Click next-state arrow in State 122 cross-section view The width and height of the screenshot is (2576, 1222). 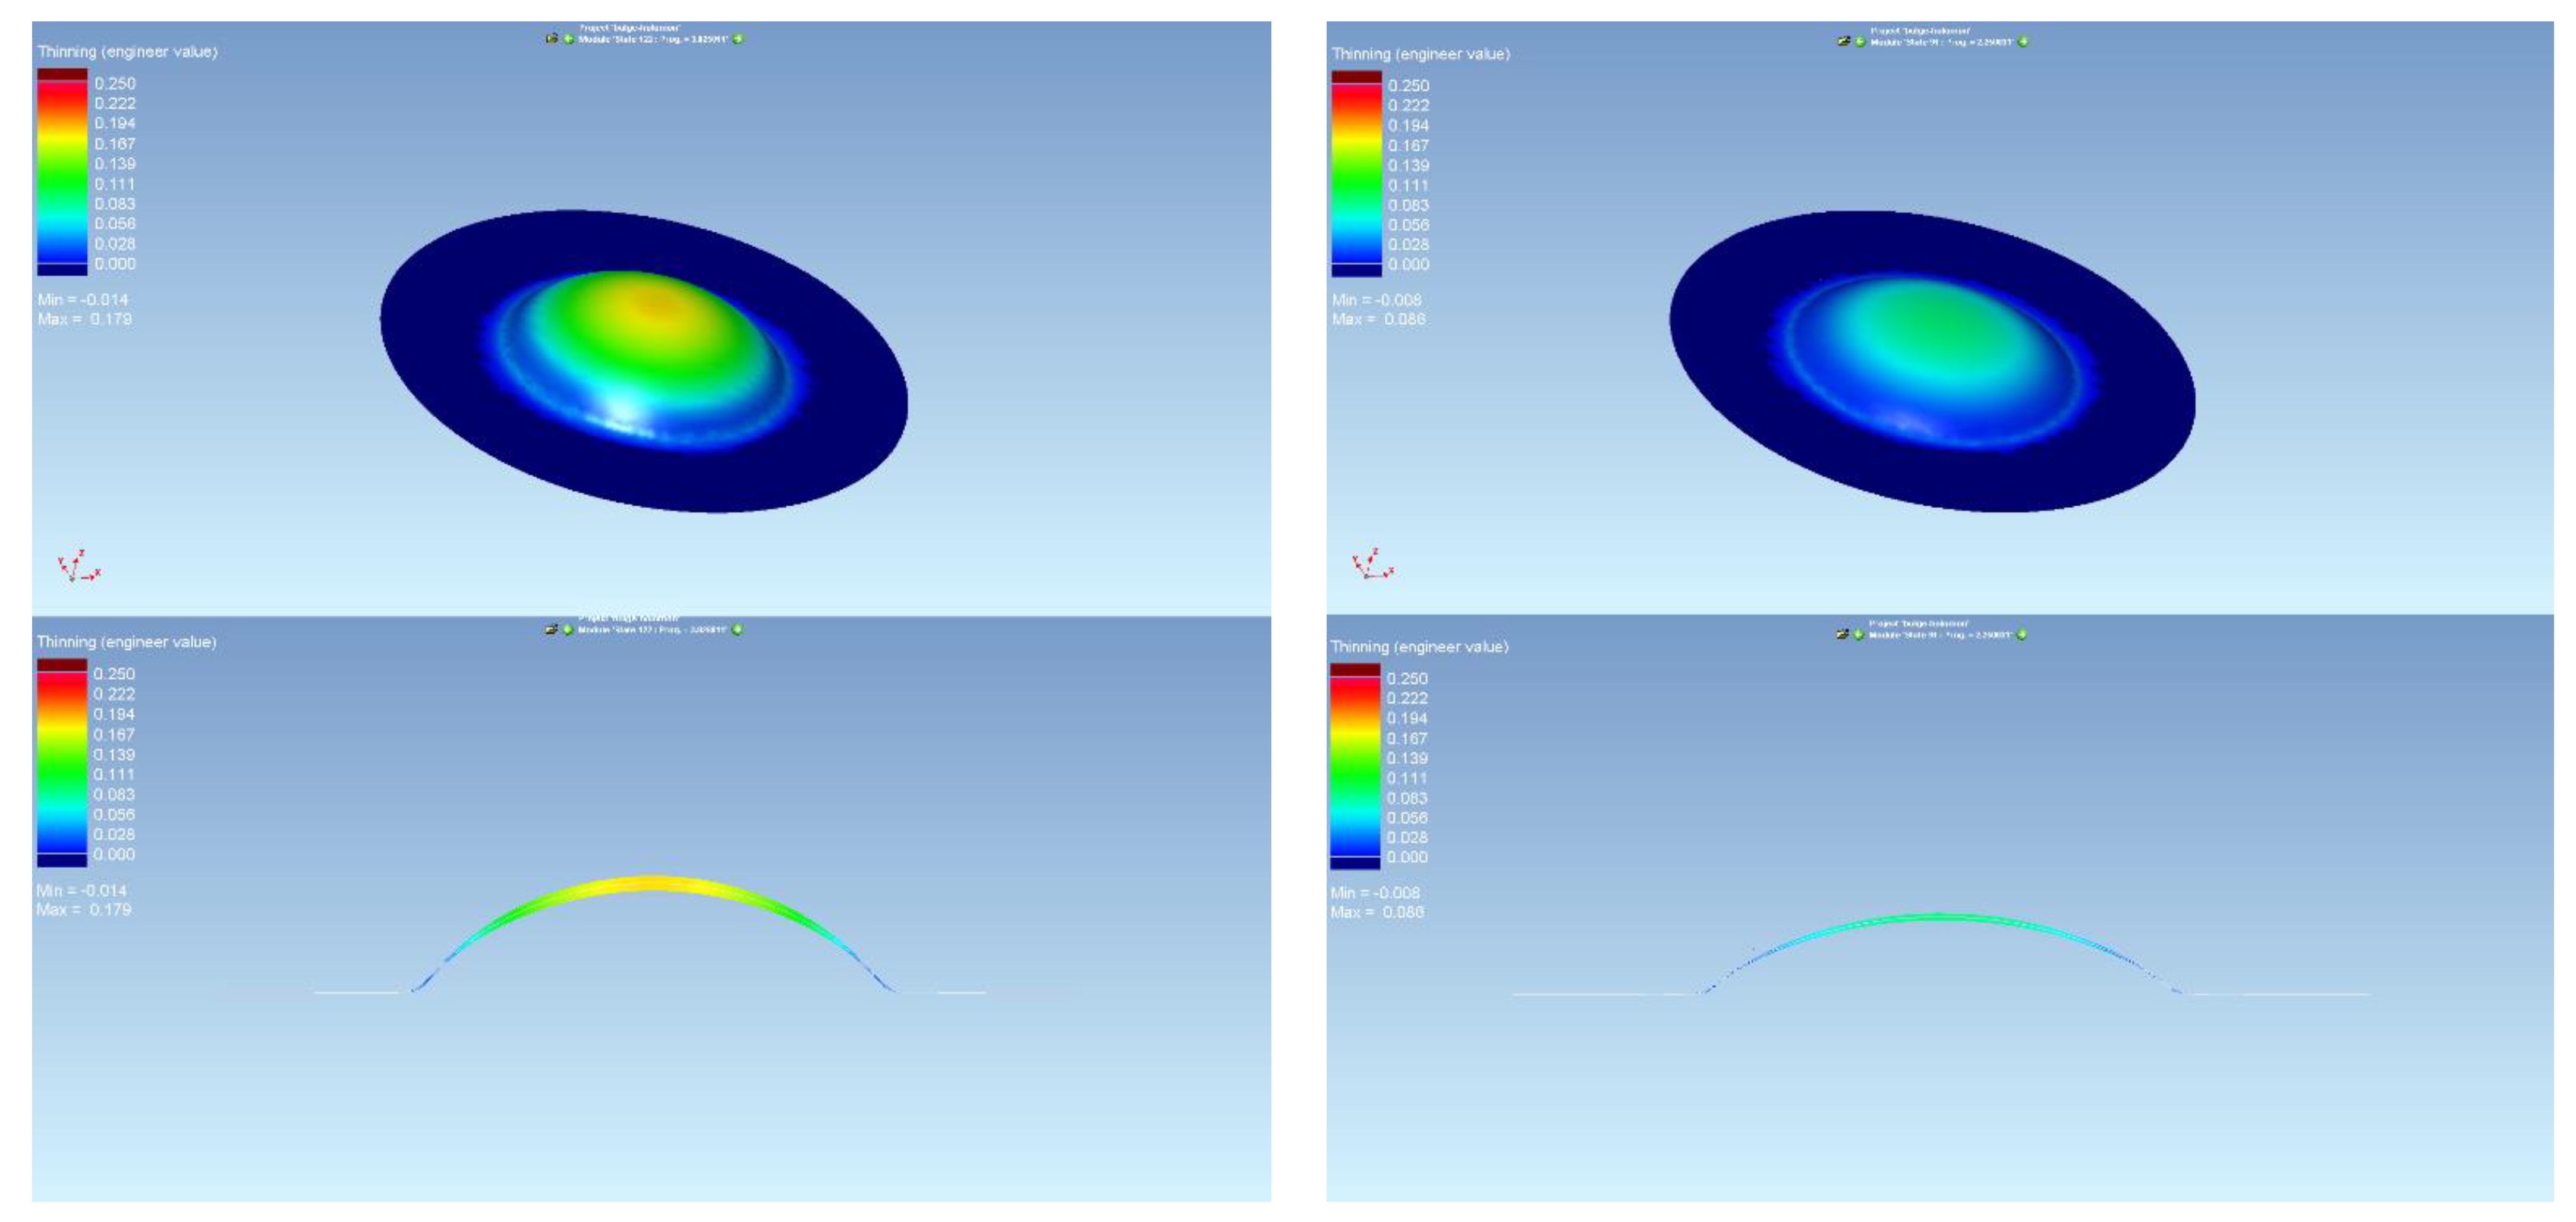tap(738, 629)
